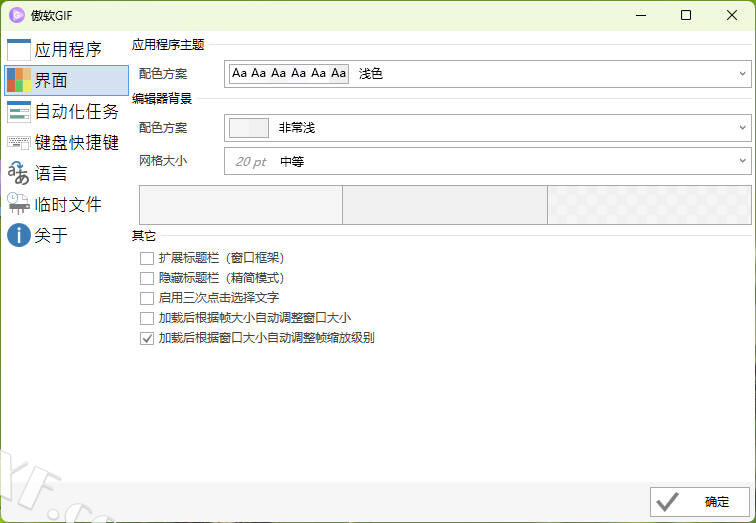The width and height of the screenshot is (756, 523).
Task: Open the 关于 page
Action: pos(67,235)
